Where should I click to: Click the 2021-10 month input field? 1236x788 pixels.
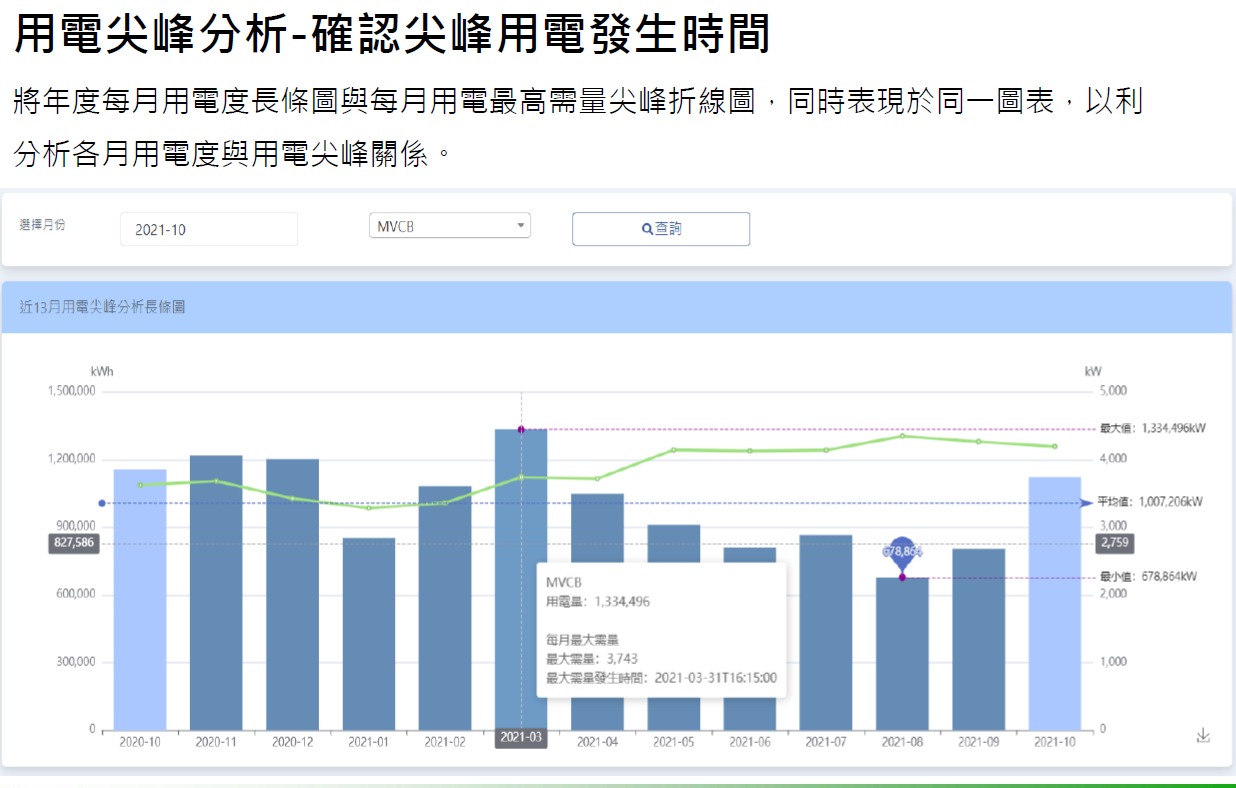click(x=207, y=229)
